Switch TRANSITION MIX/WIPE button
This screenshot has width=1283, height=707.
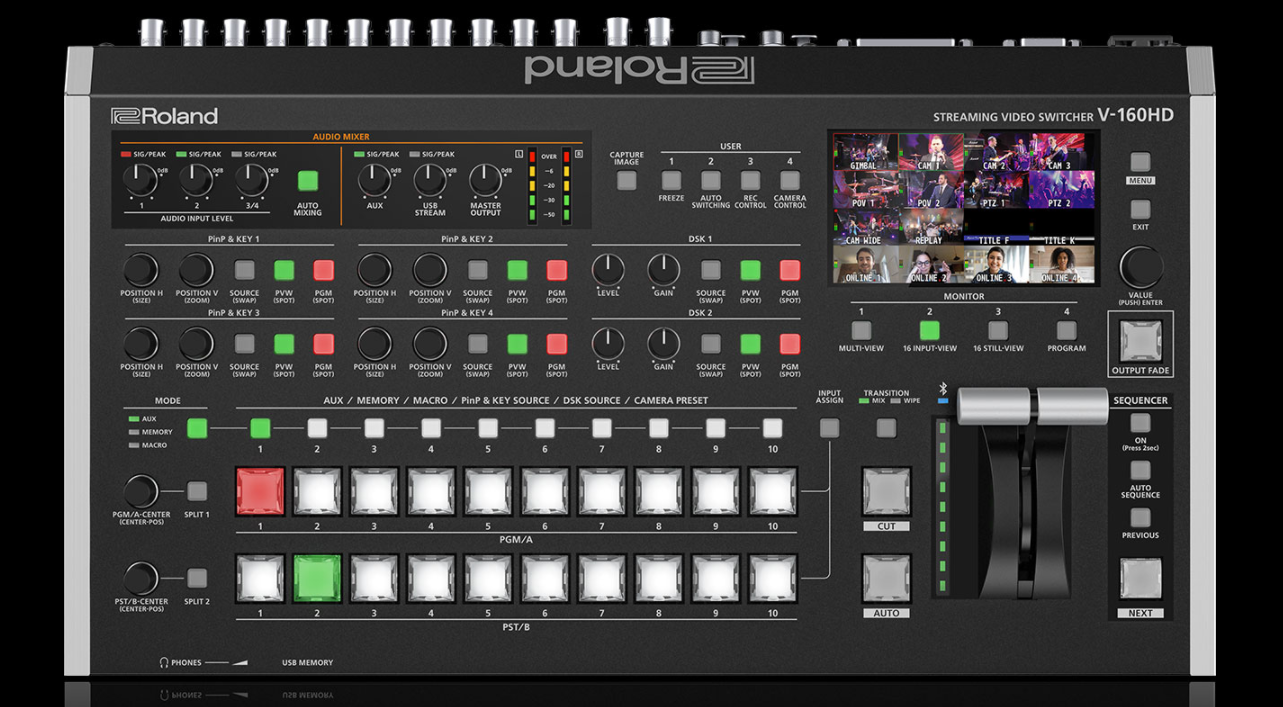tap(886, 428)
